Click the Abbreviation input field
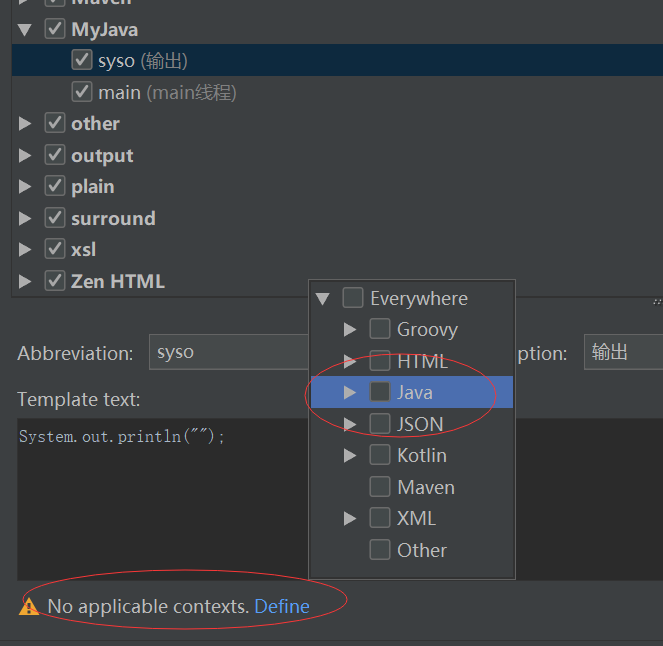This screenshot has height=646, width=663. [x=230, y=353]
